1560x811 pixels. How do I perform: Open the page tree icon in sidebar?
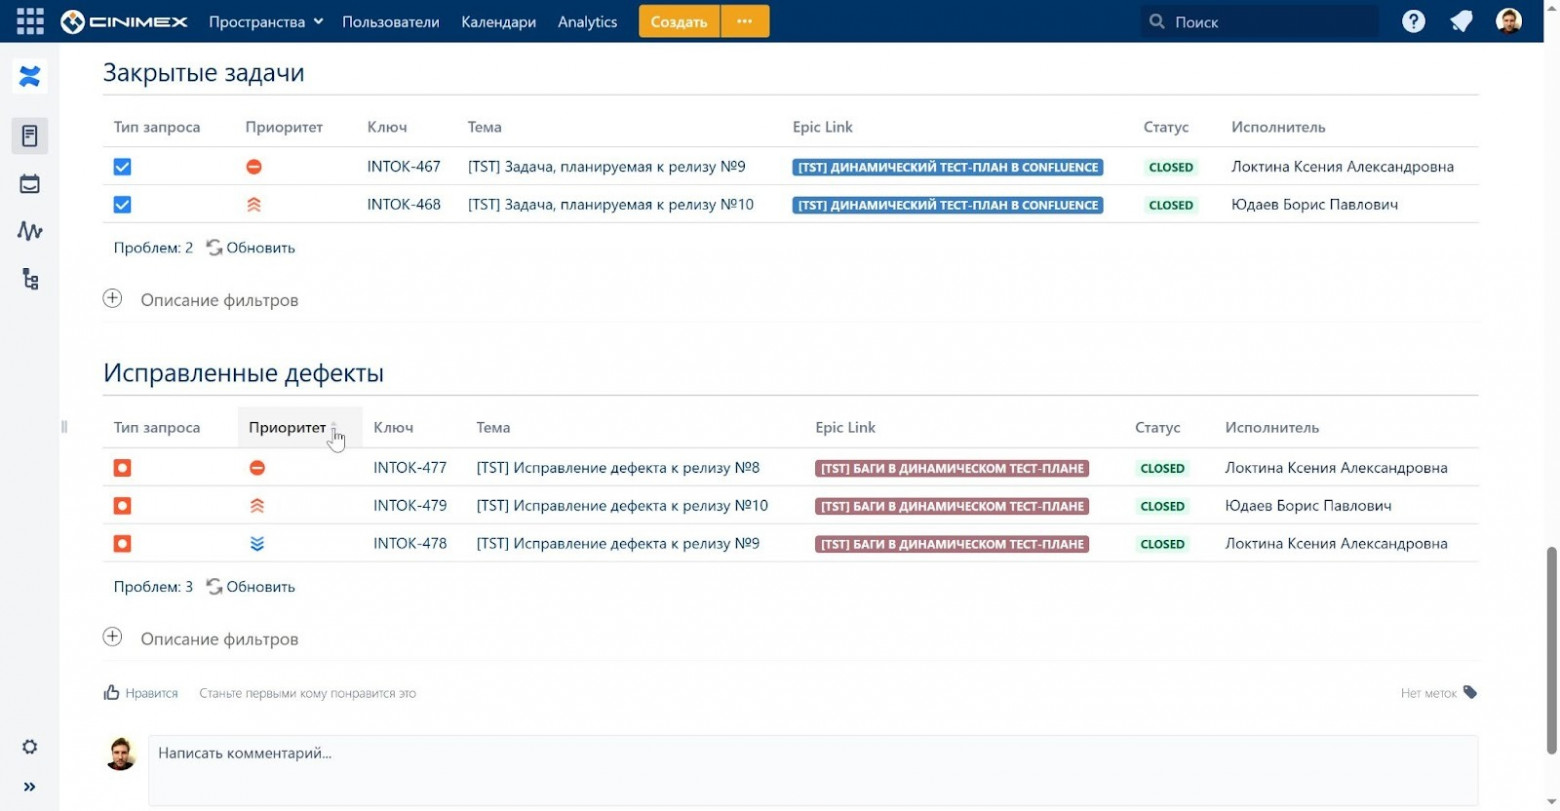coord(30,279)
